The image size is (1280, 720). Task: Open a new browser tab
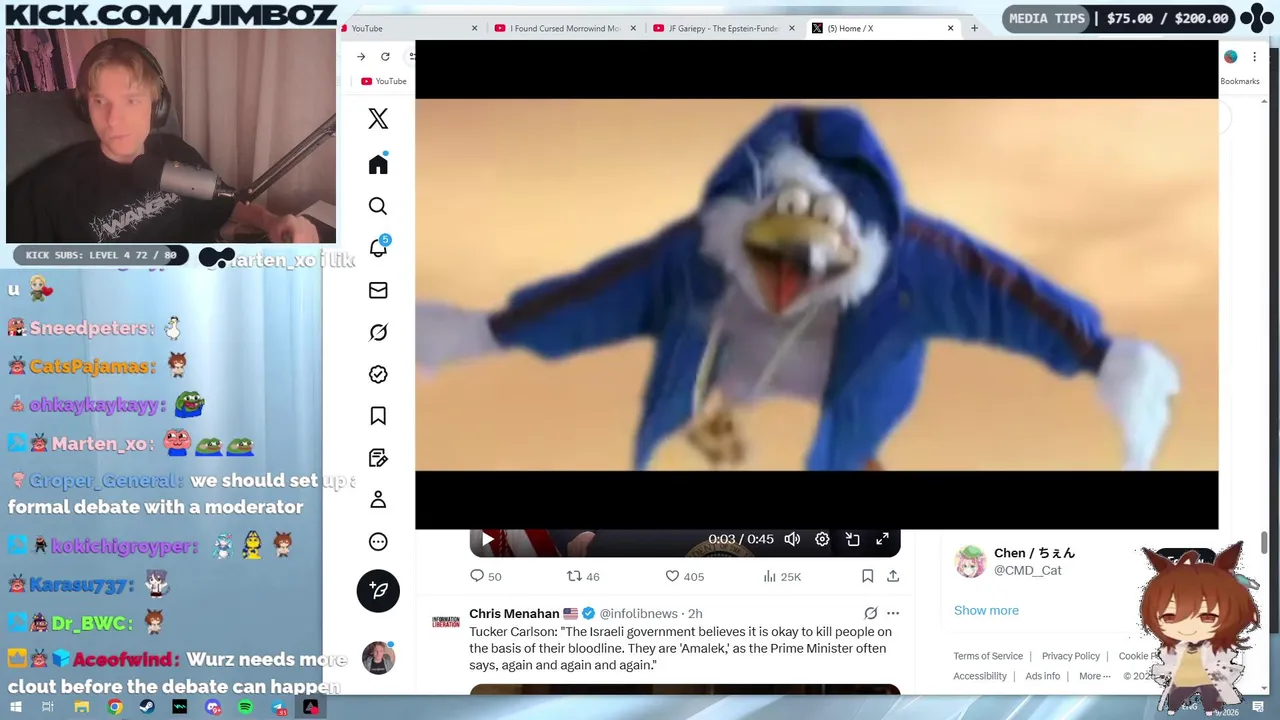pyautogui.click(x=974, y=28)
